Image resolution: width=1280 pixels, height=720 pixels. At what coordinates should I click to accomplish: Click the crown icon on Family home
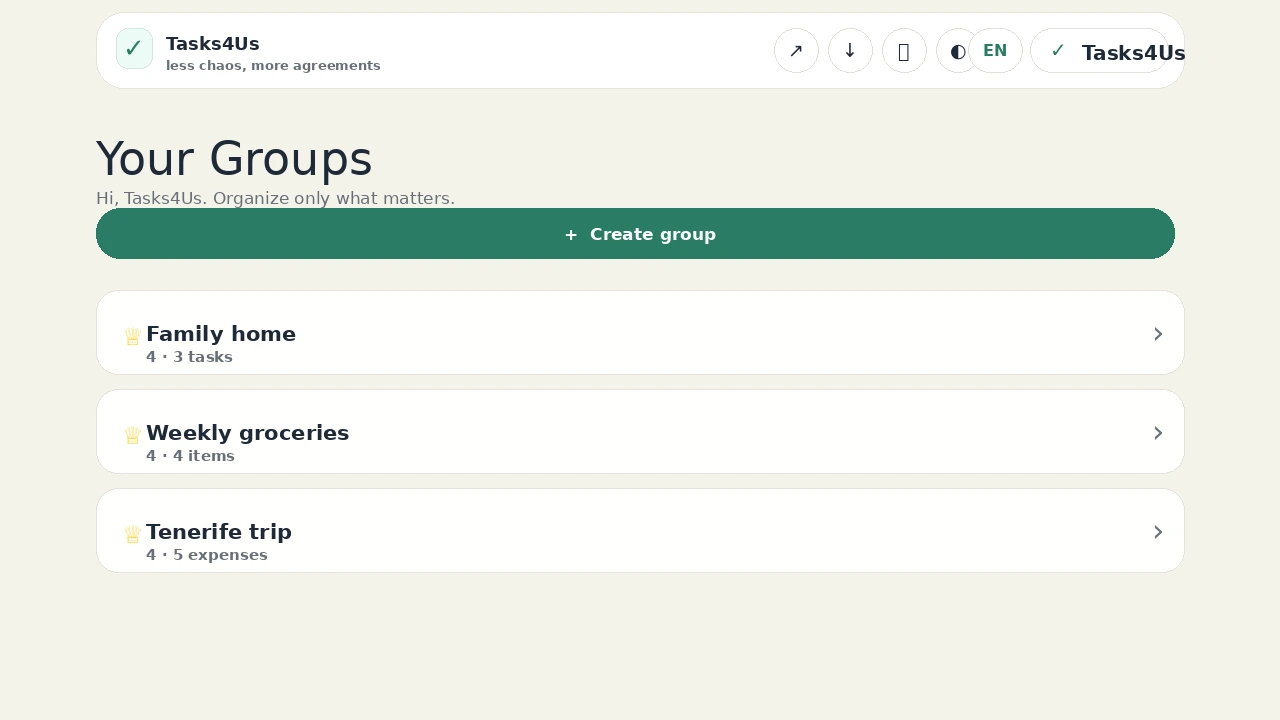click(x=132, y=336)
